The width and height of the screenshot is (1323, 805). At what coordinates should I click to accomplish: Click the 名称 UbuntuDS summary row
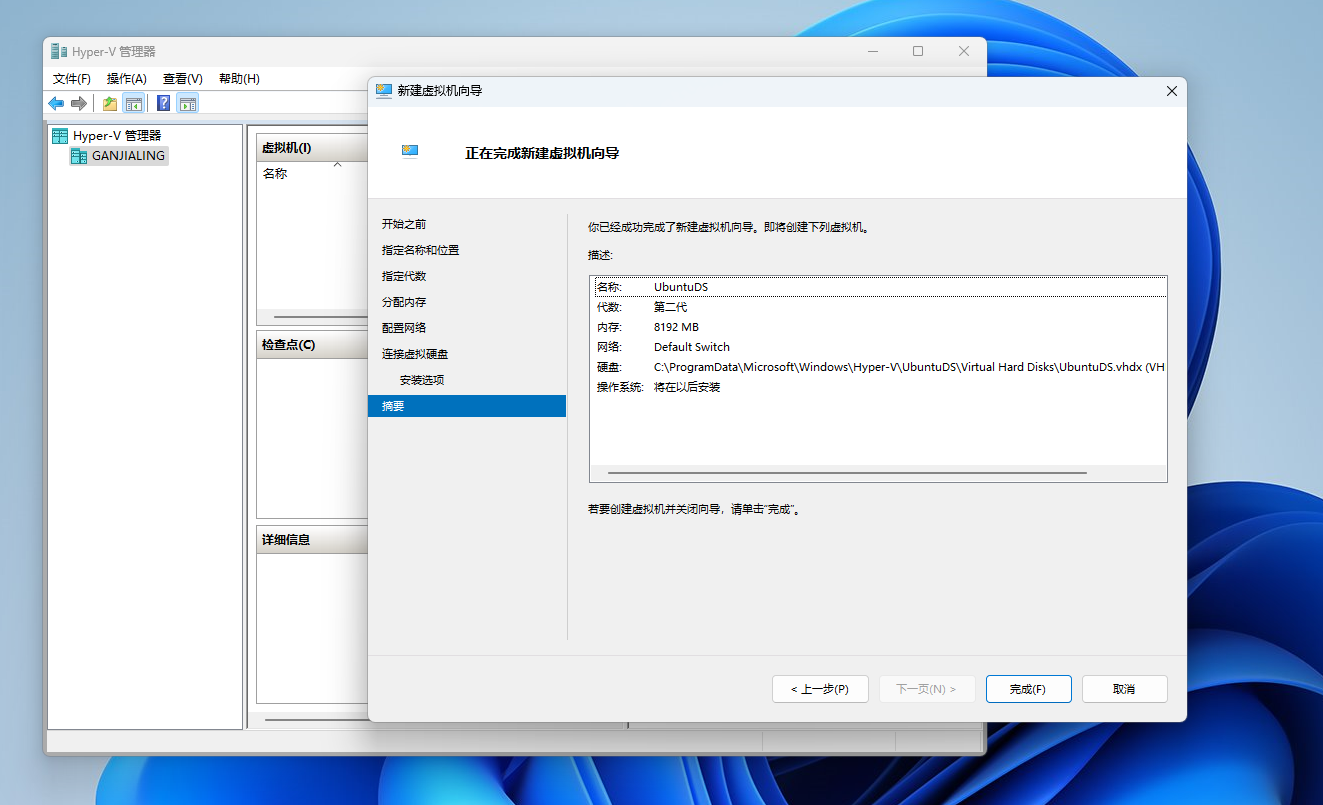(880, 287)
